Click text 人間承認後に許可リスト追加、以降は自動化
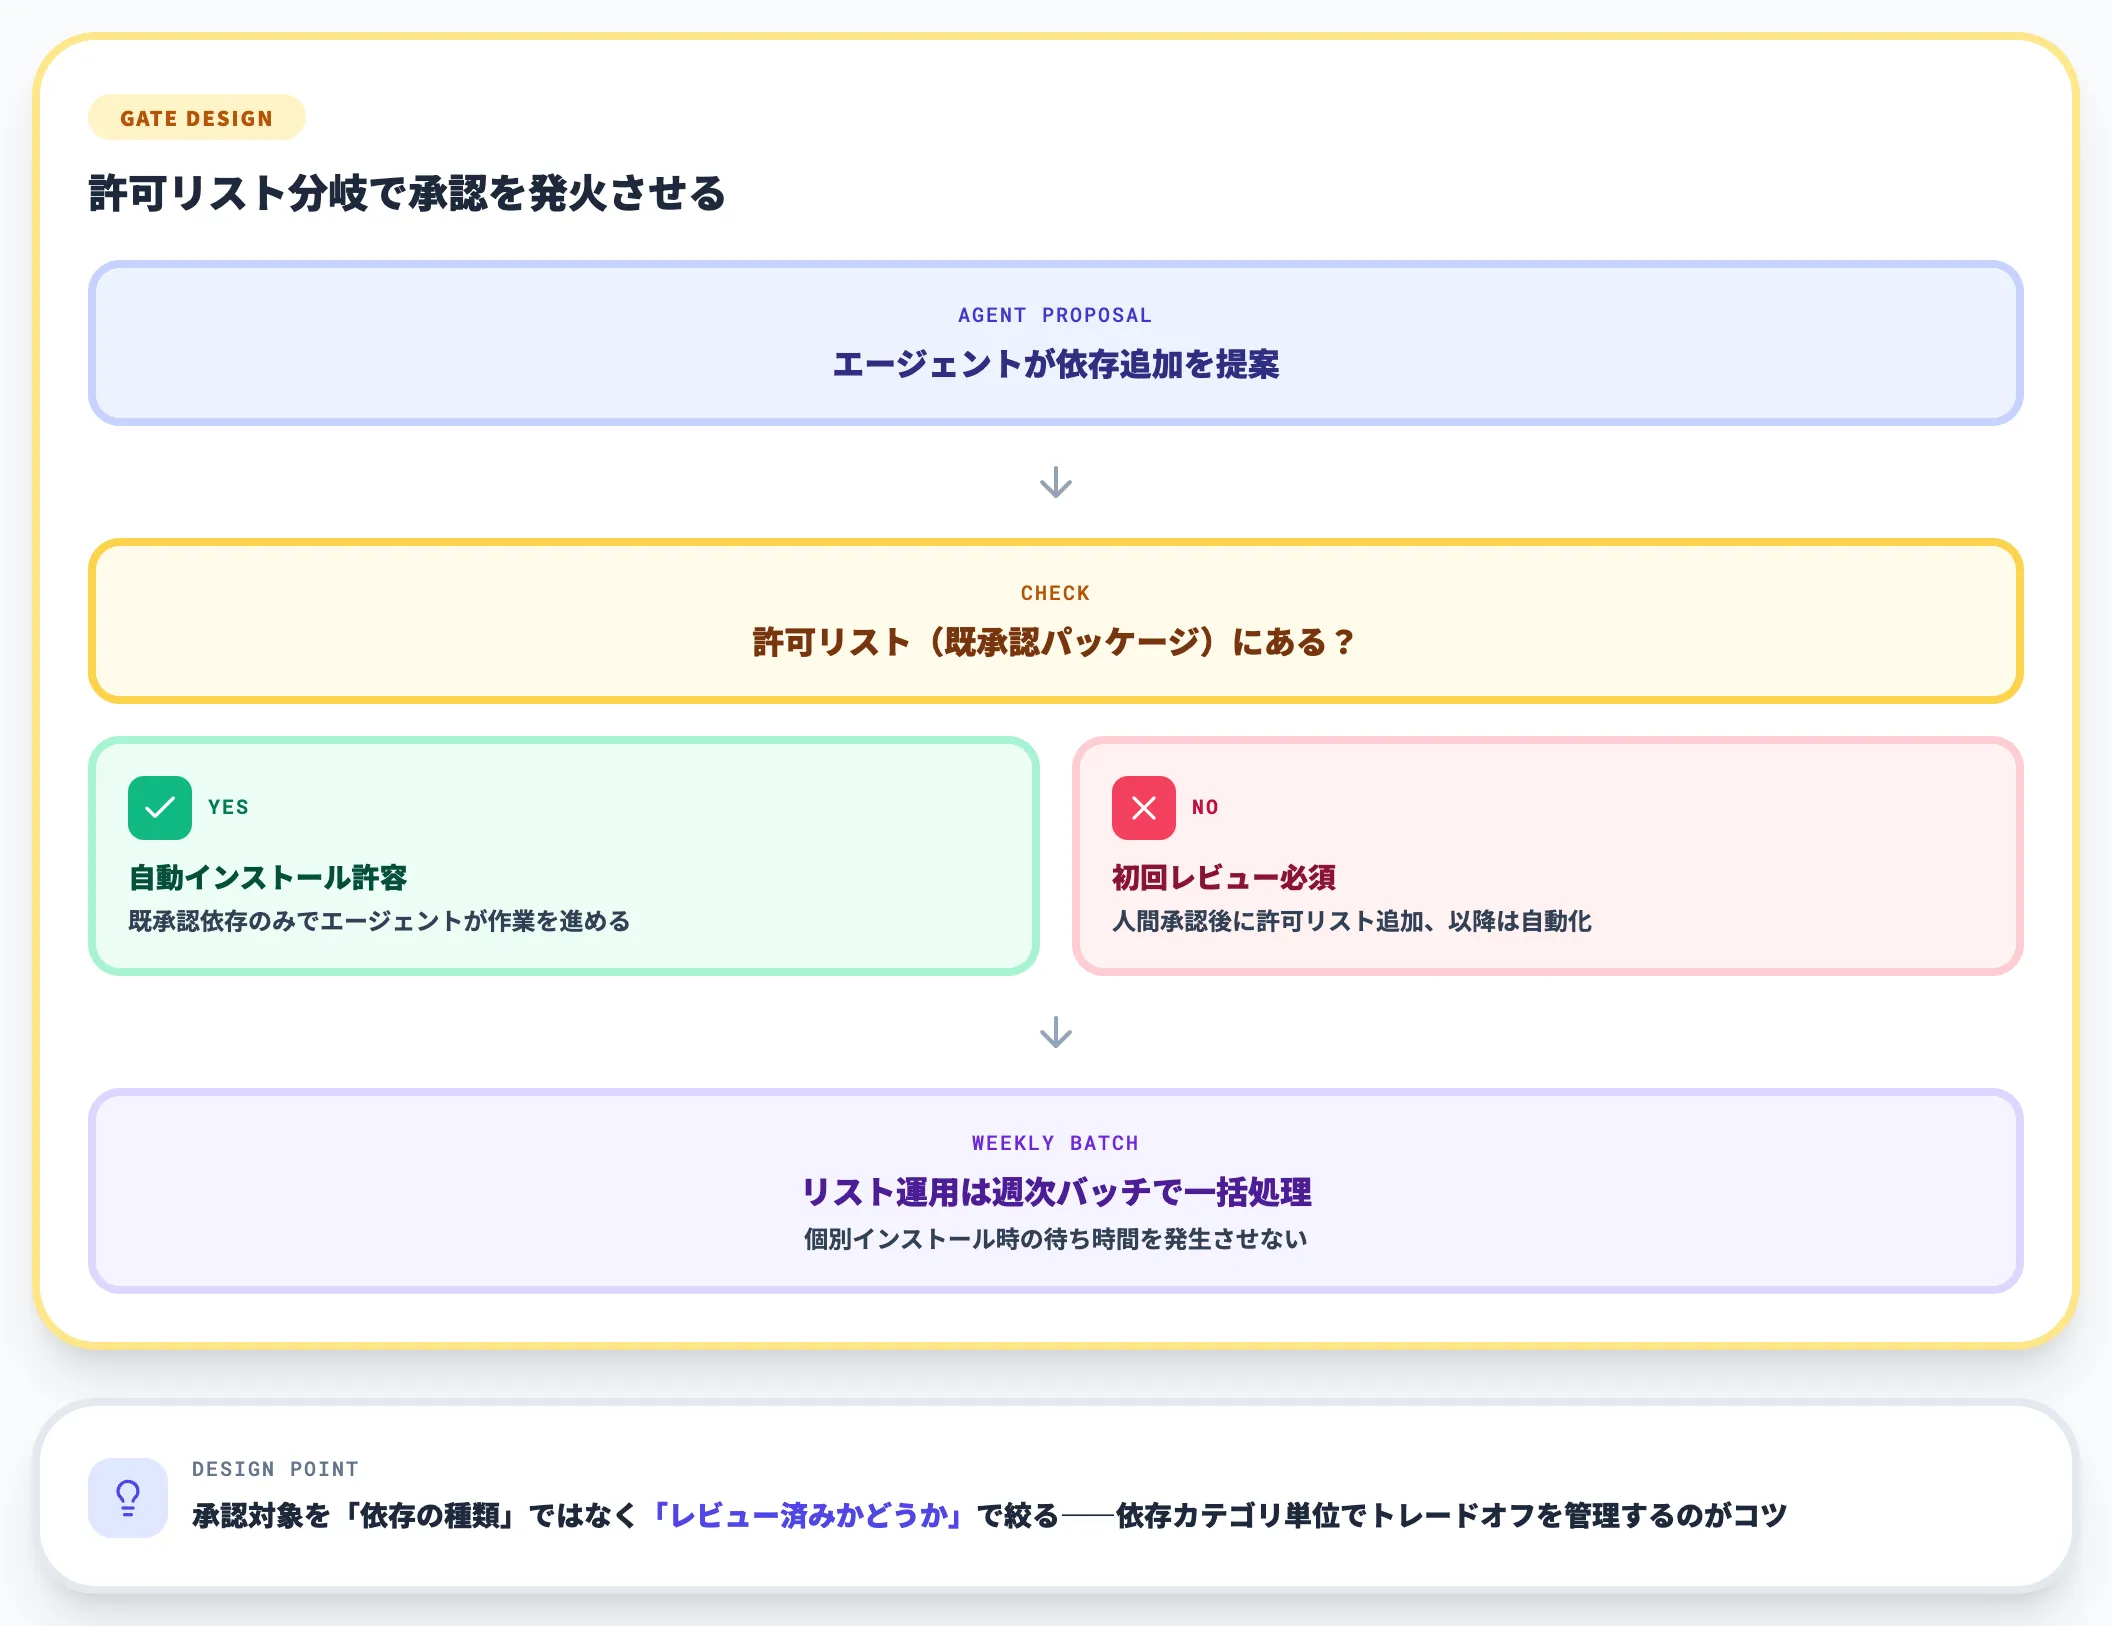 click(x=1352, y=921)
